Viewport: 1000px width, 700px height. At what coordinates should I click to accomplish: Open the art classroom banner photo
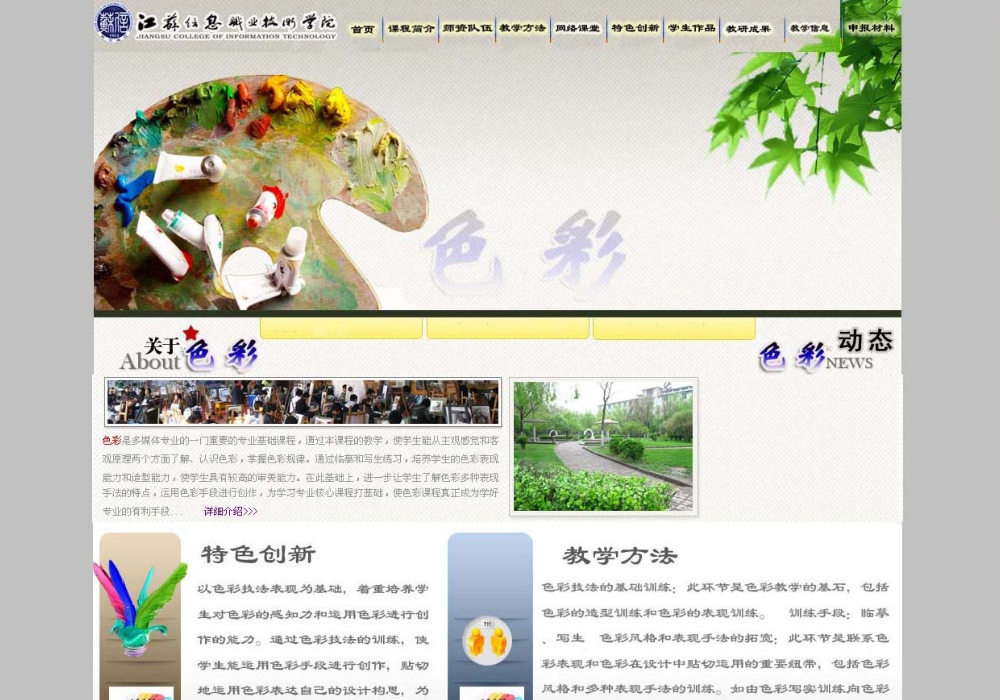click(x=303, y=402)
